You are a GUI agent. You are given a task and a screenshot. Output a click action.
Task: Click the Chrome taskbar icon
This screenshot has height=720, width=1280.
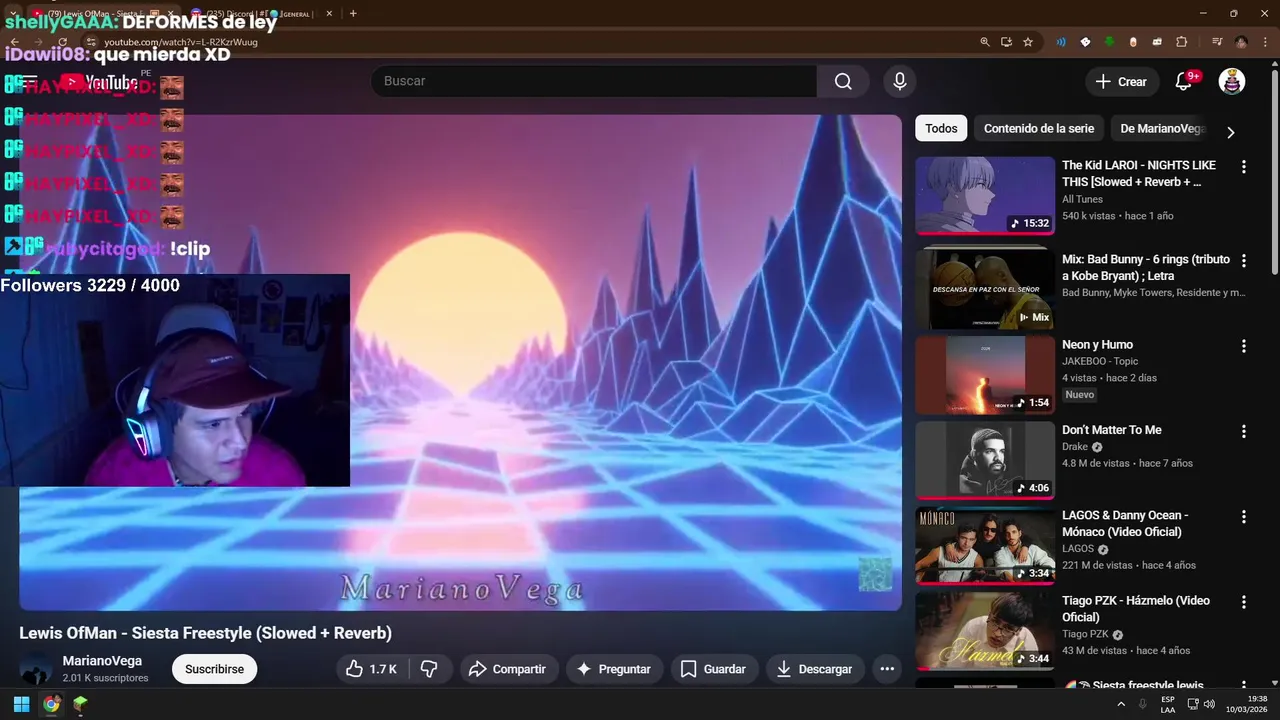(x=51, y=704)
